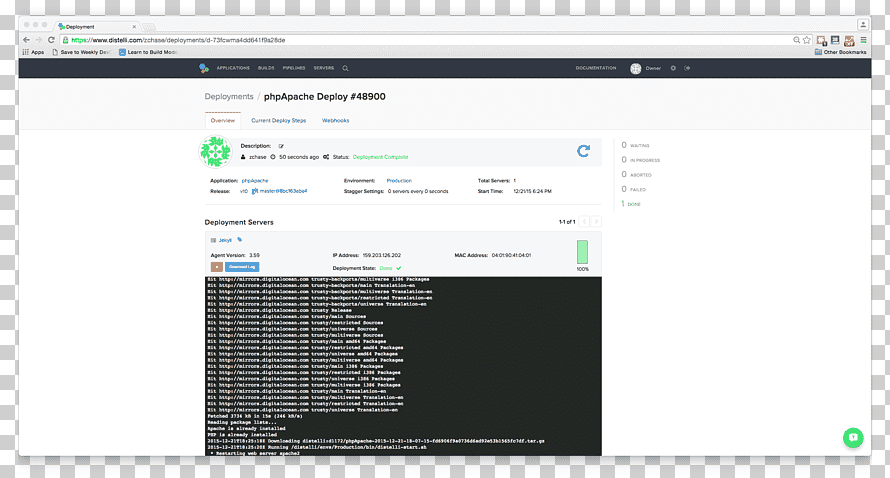The image size is (890, 478).
Task: Open the Other Bookmarks folder
Action: [841, 52]
